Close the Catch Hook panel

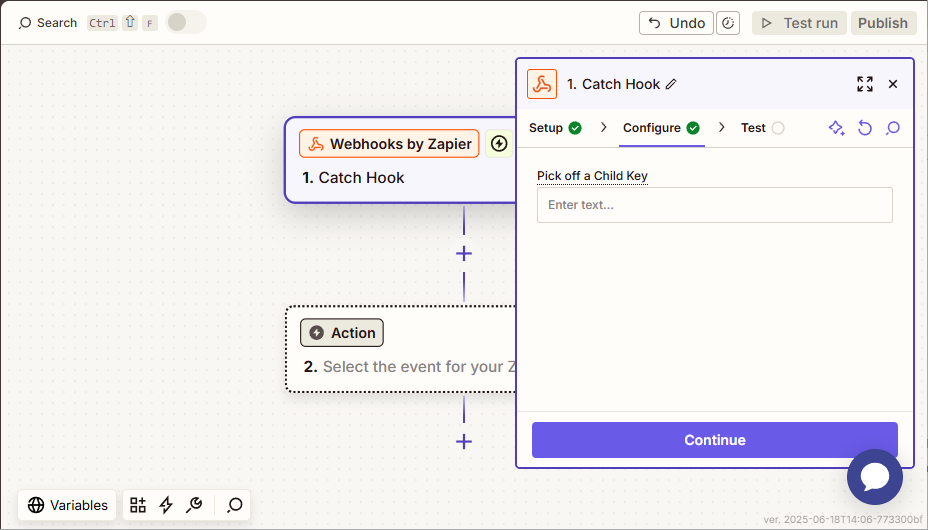click(893, 84)
